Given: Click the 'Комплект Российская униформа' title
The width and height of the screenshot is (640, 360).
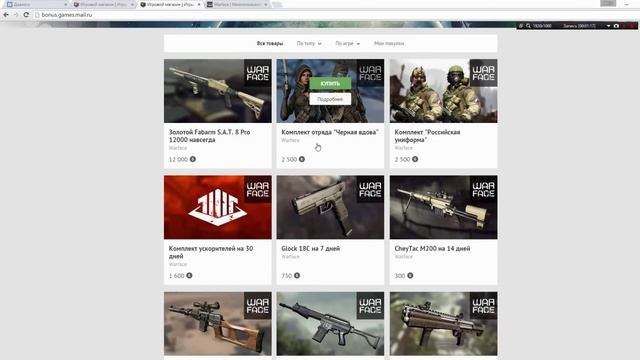Looking at the screenshot, I should (427, 136).
